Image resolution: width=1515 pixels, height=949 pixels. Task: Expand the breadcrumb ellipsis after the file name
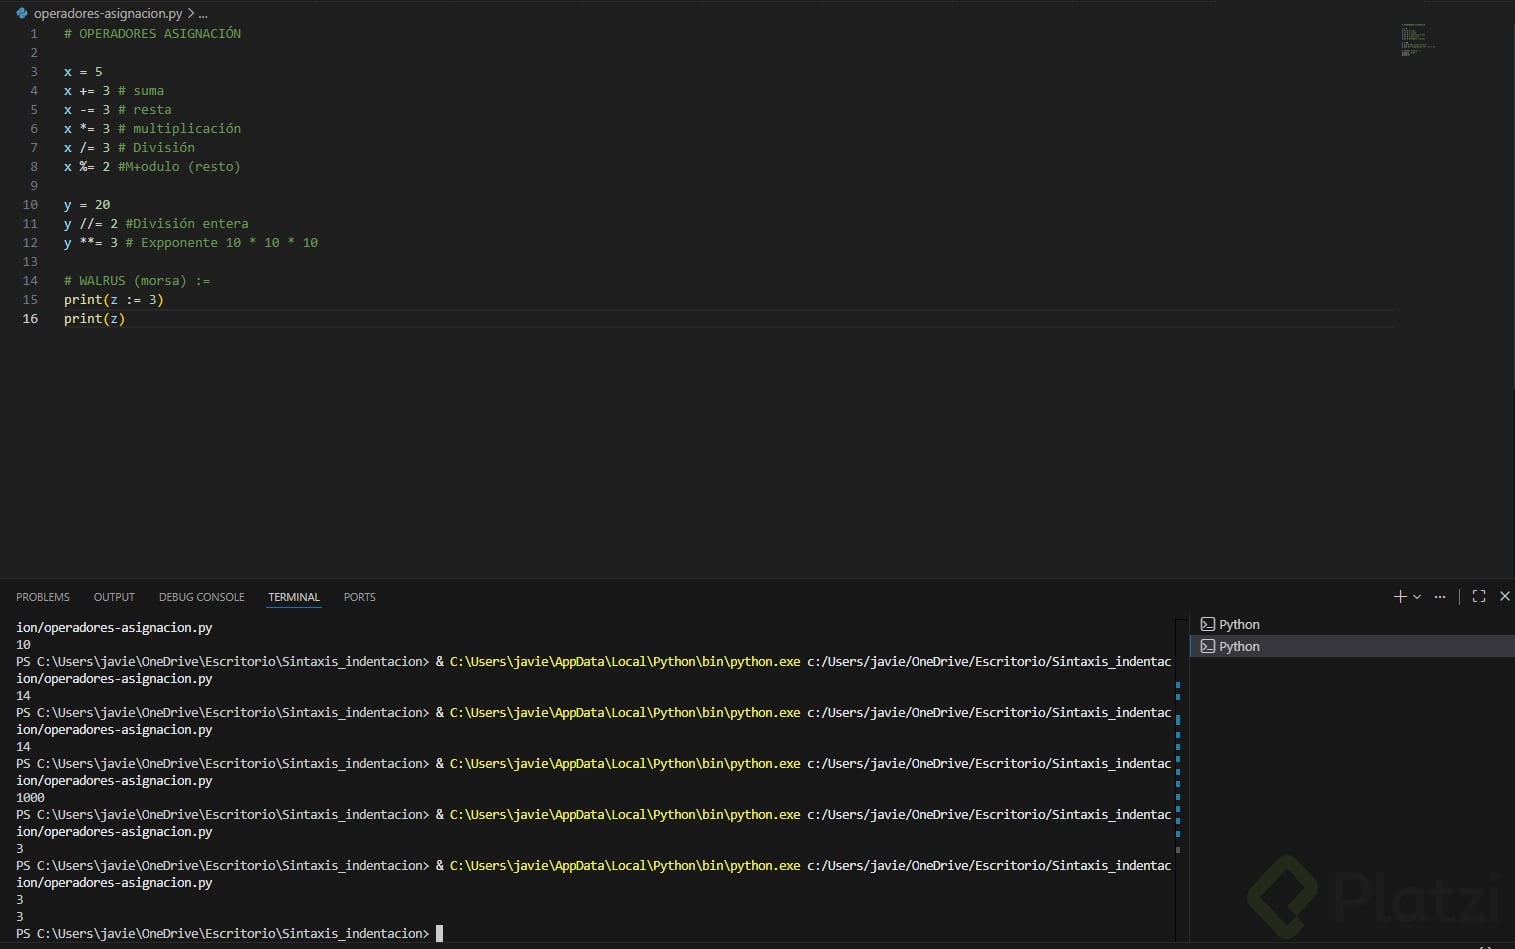pos(203,14)
